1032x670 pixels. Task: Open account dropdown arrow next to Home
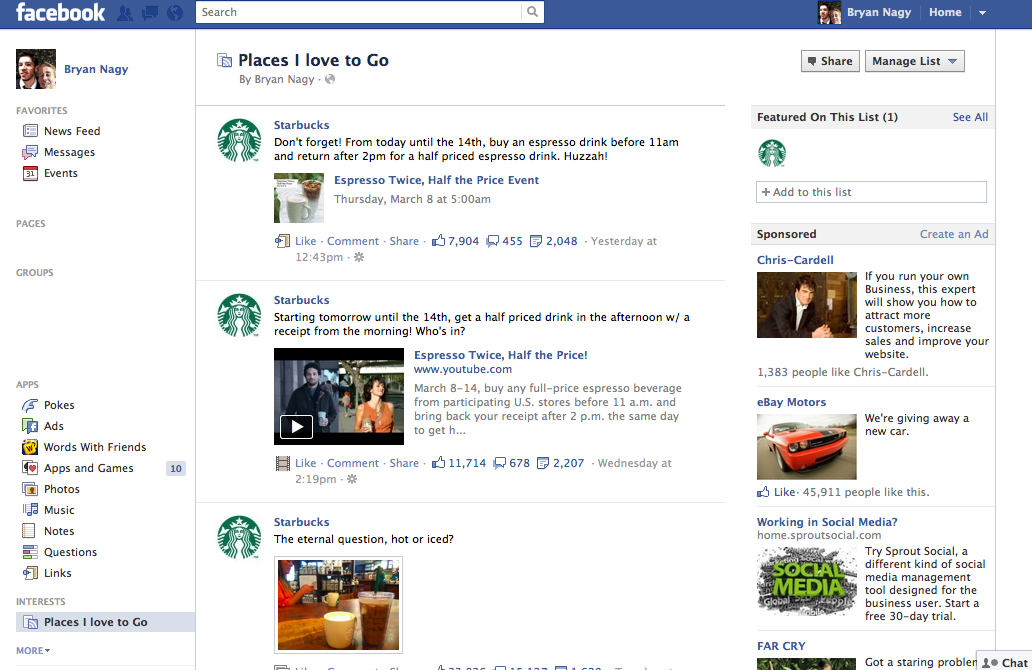coord(982,13)
